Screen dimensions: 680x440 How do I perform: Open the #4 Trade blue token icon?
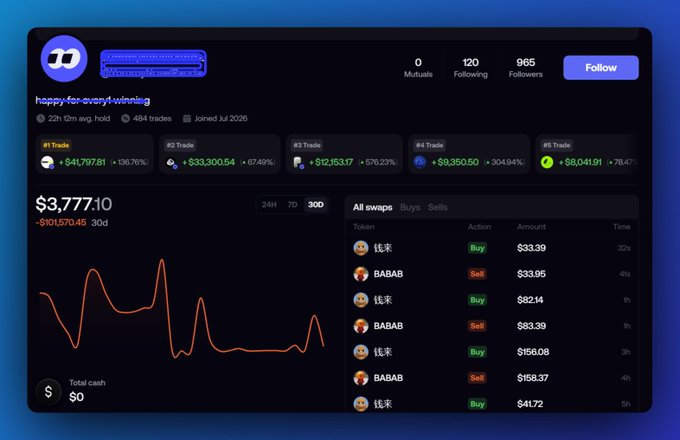[x=420, y=162]
